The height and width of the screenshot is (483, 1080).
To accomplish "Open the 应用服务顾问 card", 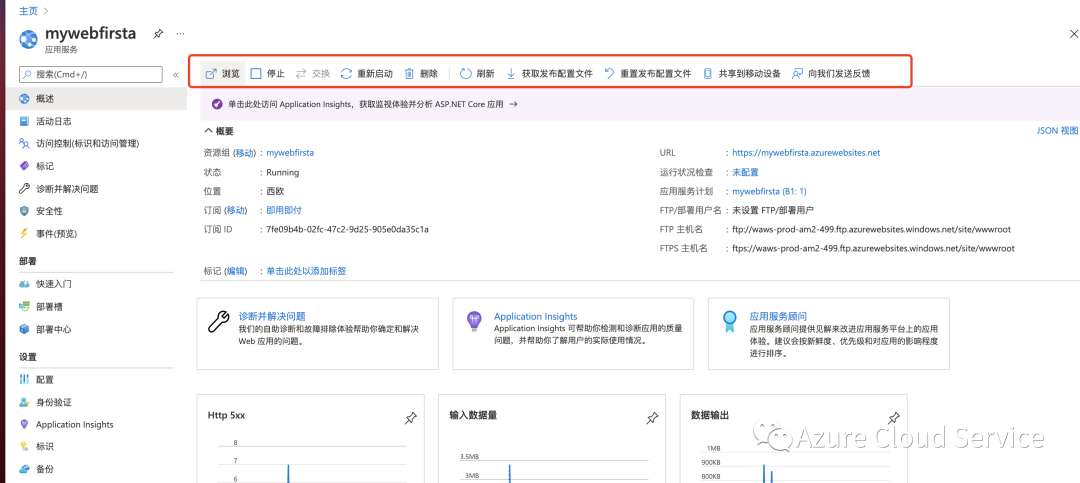I will click(x=829, y=333).
